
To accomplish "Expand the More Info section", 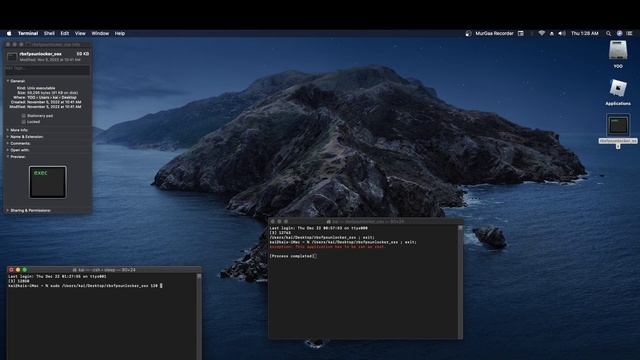I will coord(8,130).
